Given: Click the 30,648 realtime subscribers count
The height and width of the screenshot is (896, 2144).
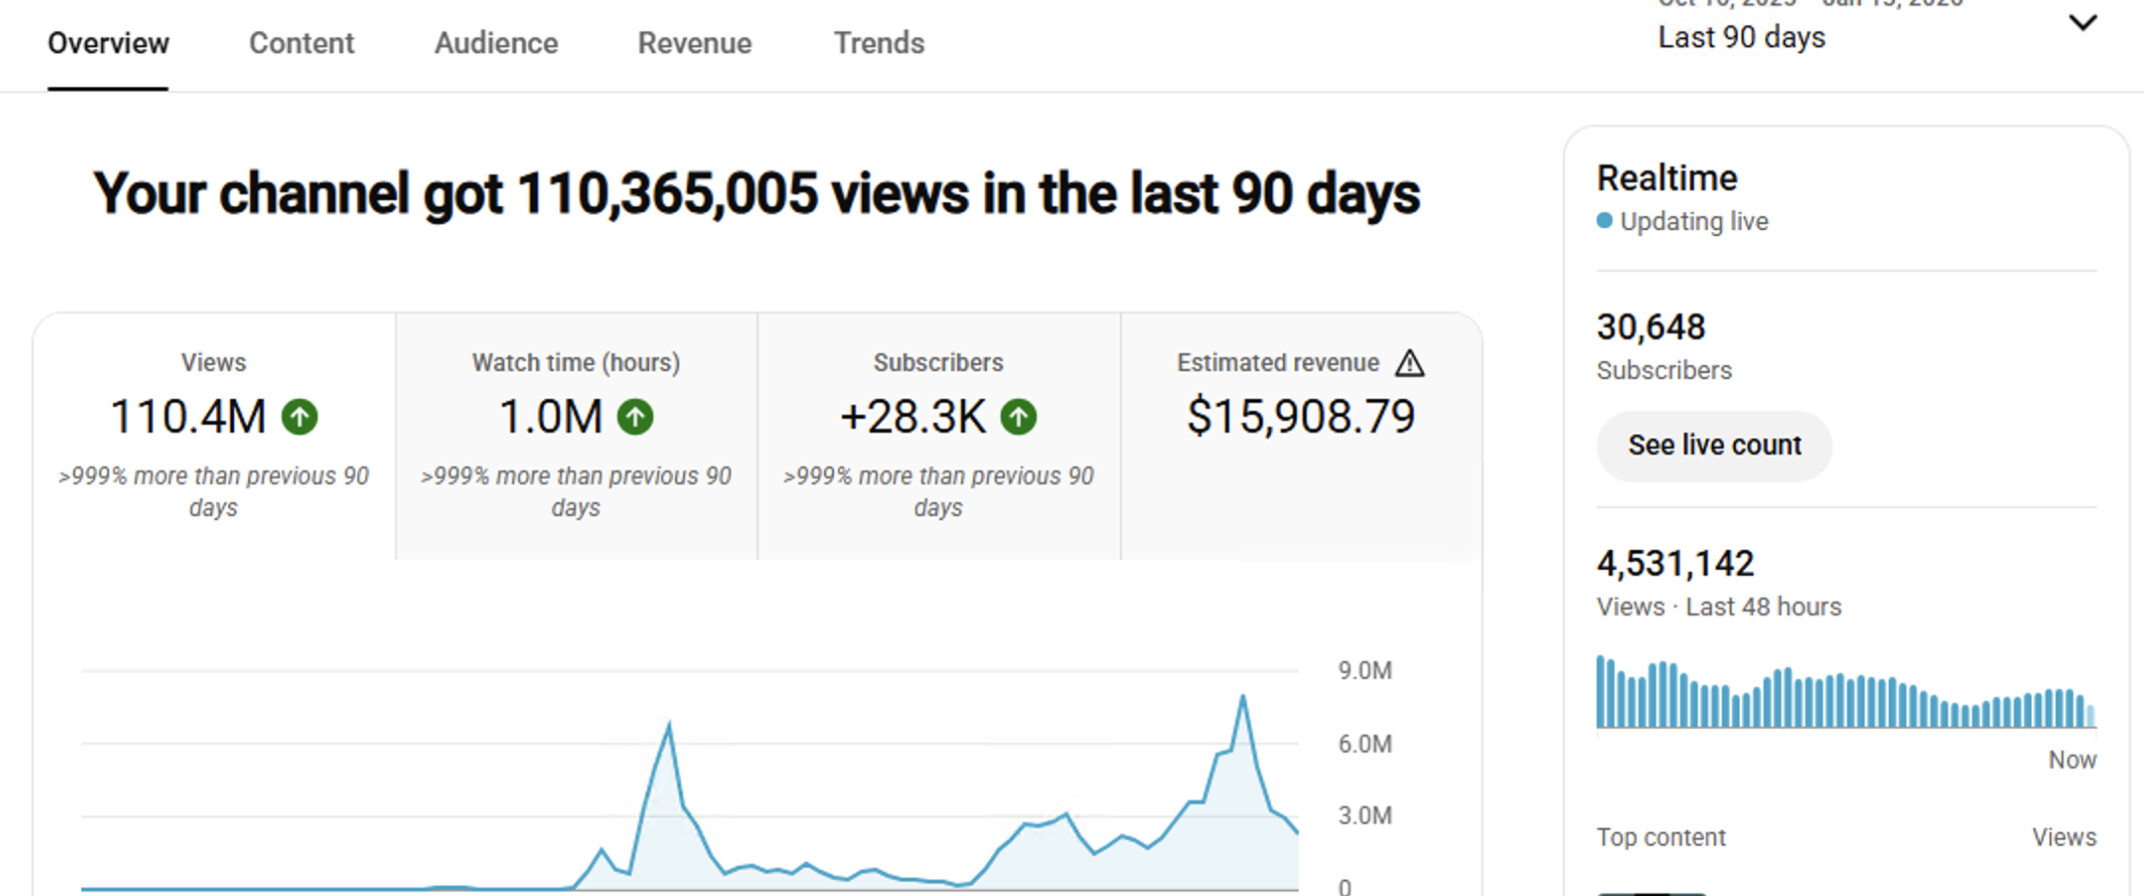Looking at the screenshot, I should click(1651, 327).
